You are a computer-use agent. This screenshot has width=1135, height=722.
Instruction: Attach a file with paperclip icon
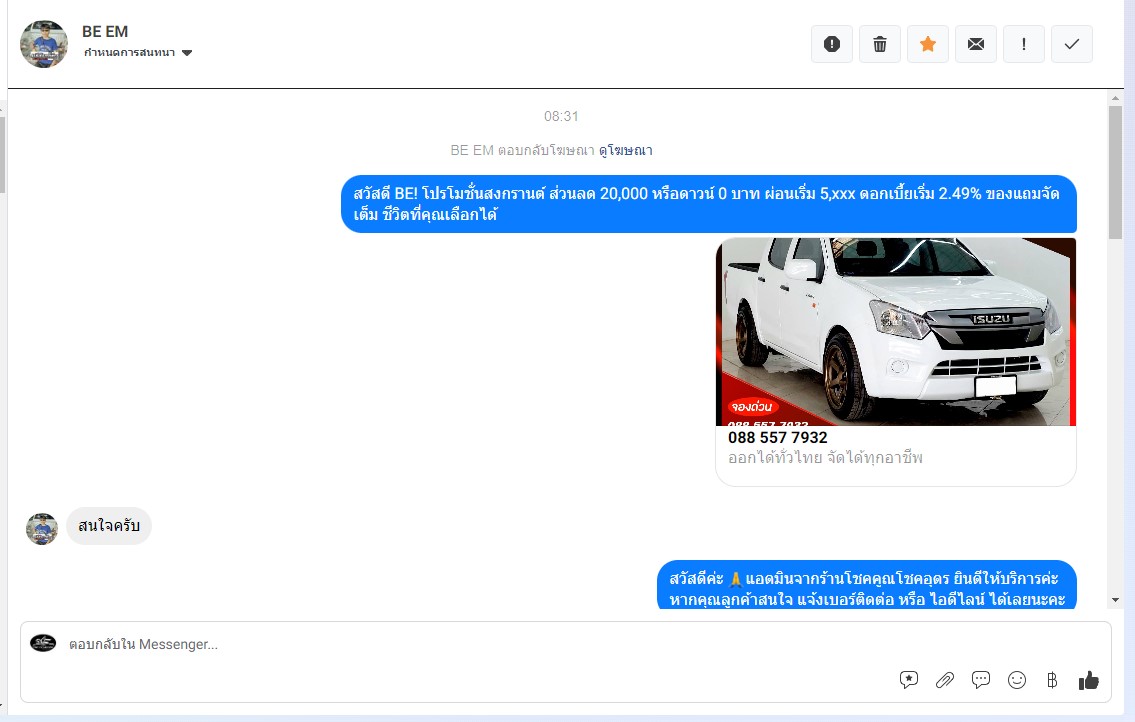click(945, 680)
